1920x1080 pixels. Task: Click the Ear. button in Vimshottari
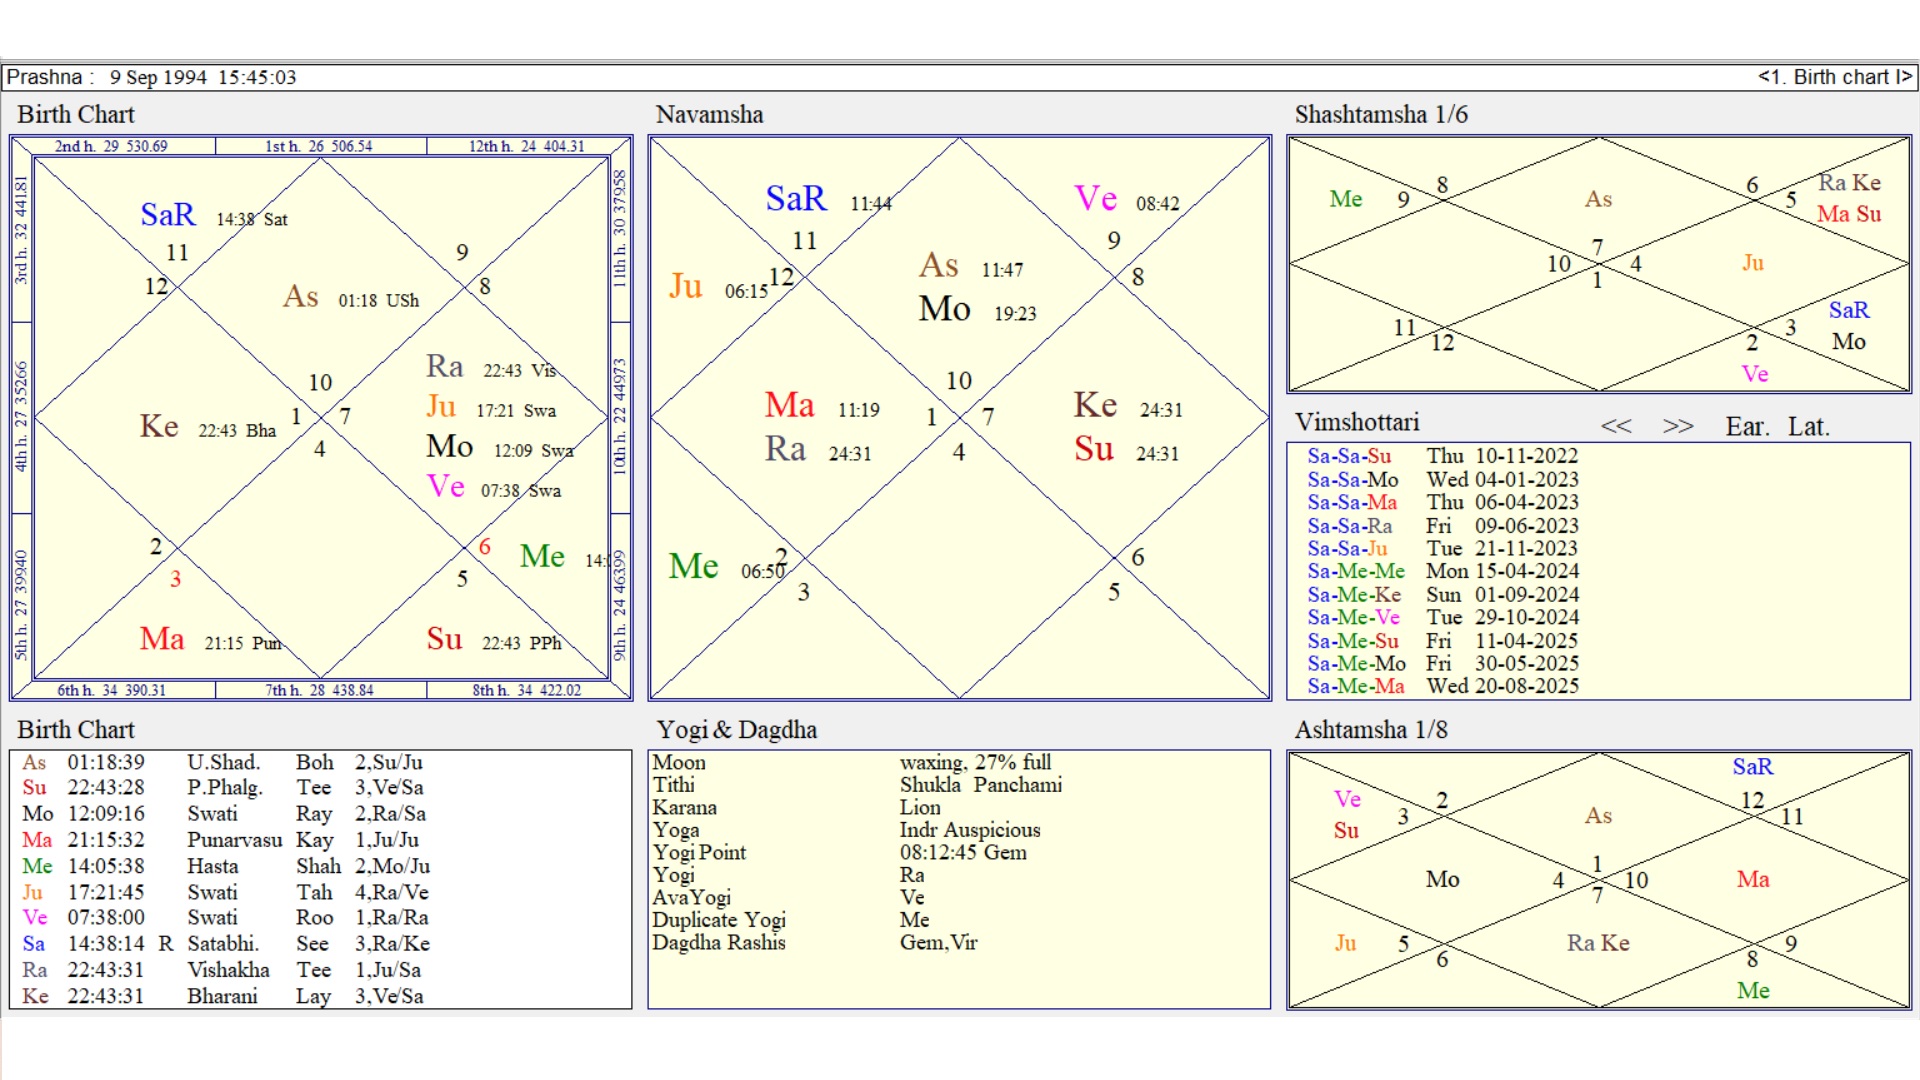[x=1747, y=427]
